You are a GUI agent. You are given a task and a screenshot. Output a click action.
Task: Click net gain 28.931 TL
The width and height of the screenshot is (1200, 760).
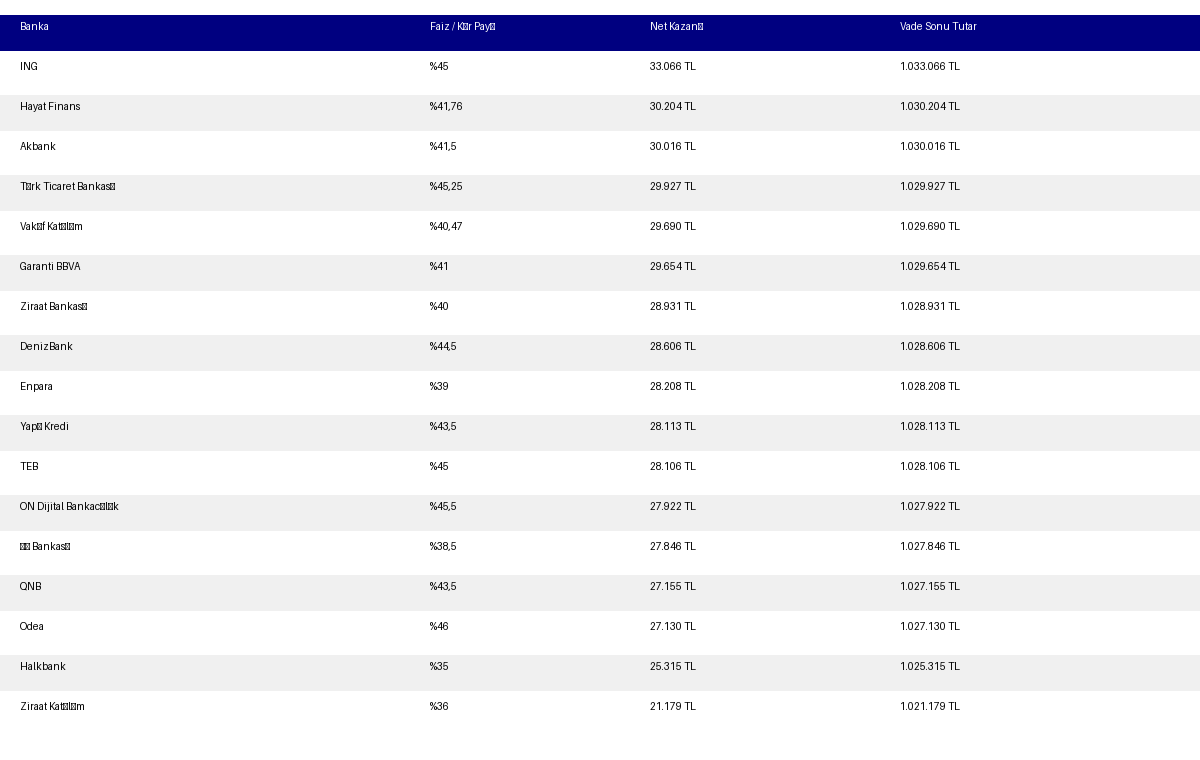pyautogui.click(x=673, y=307)
